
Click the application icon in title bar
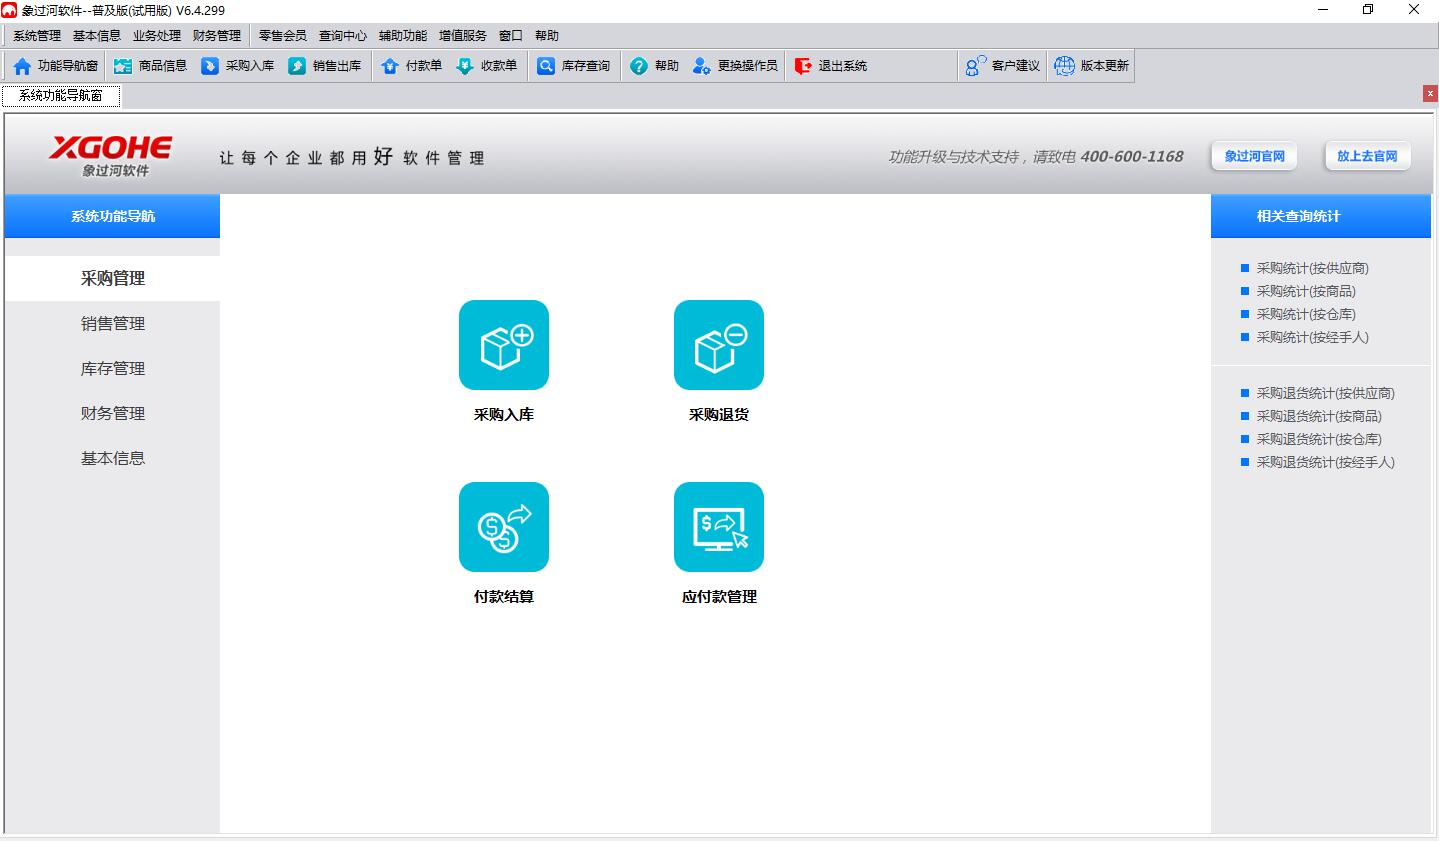point(10,10)
